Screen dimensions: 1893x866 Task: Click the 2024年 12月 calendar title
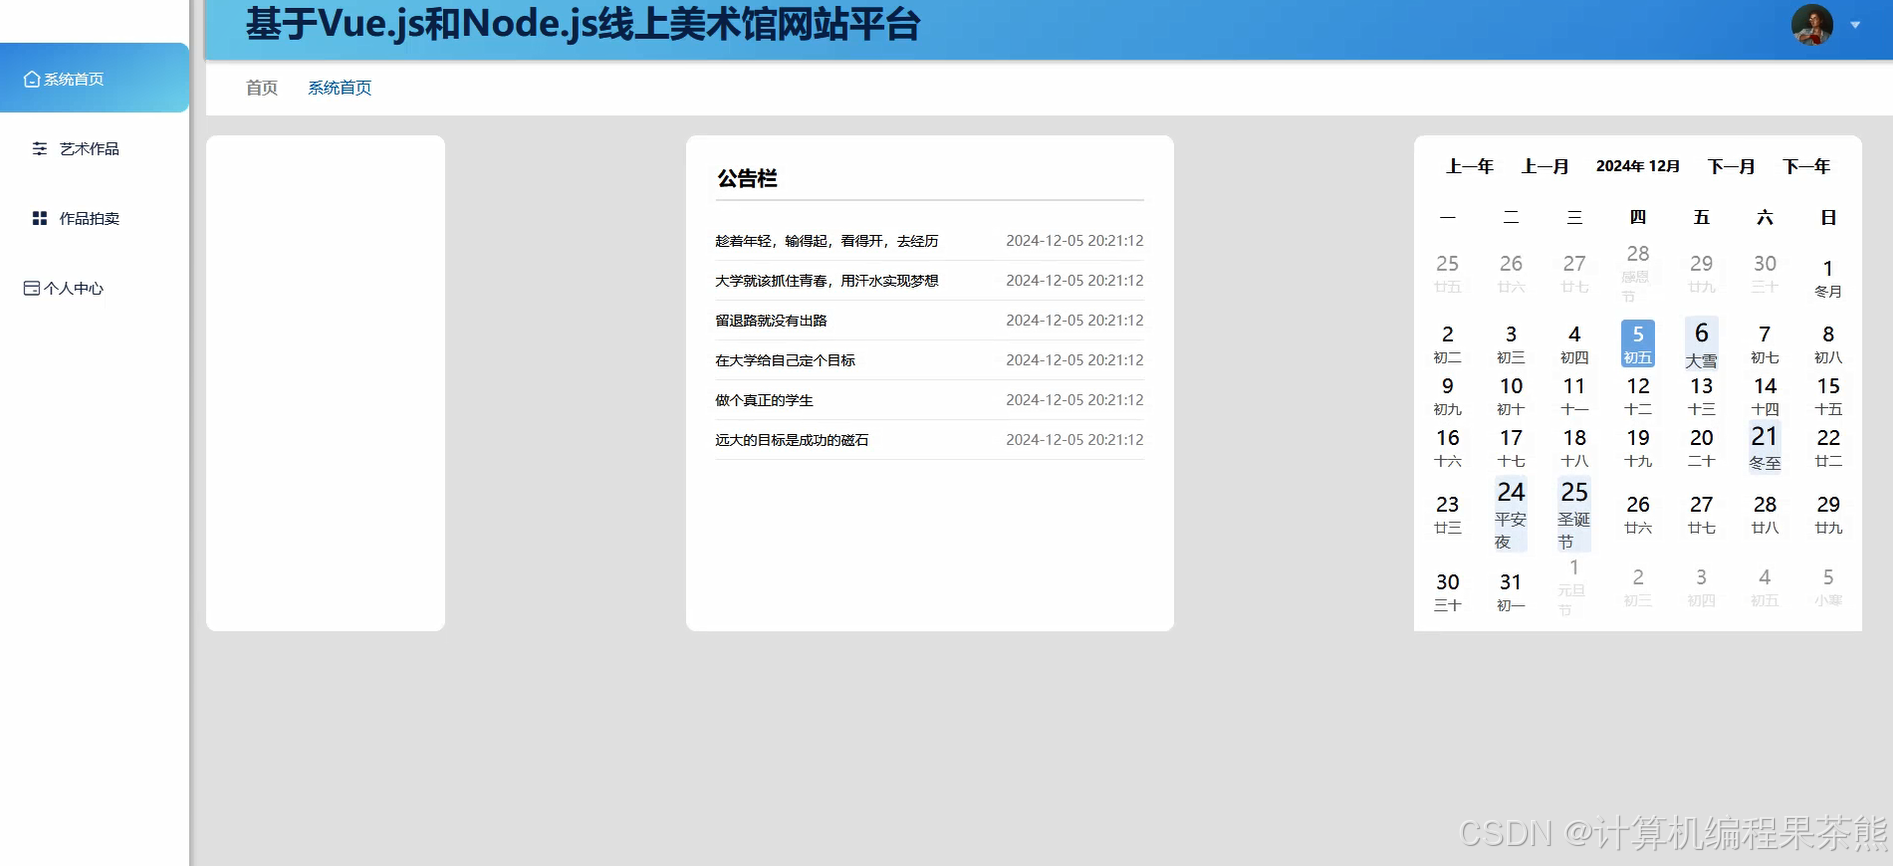point(1638,166)
